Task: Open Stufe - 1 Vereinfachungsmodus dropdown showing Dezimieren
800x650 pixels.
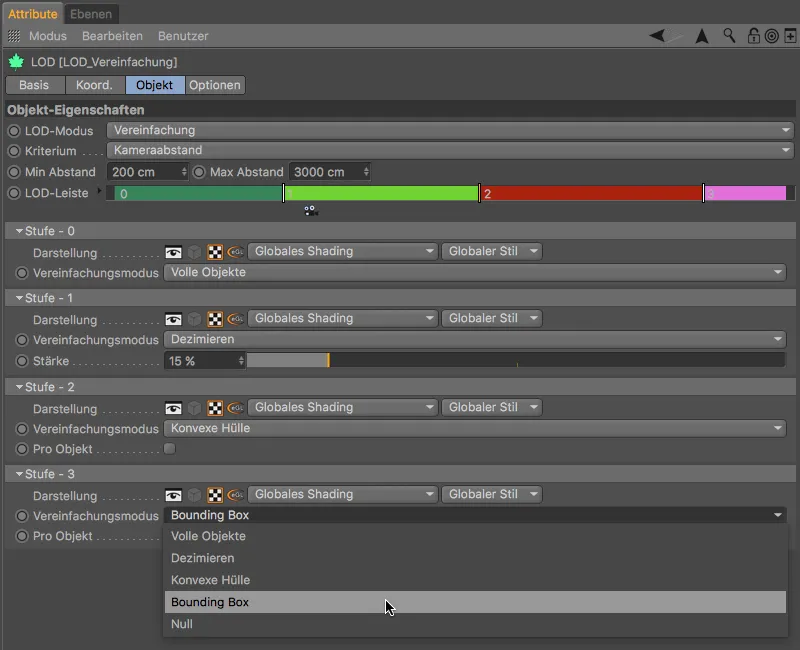Action: (474, 339)
